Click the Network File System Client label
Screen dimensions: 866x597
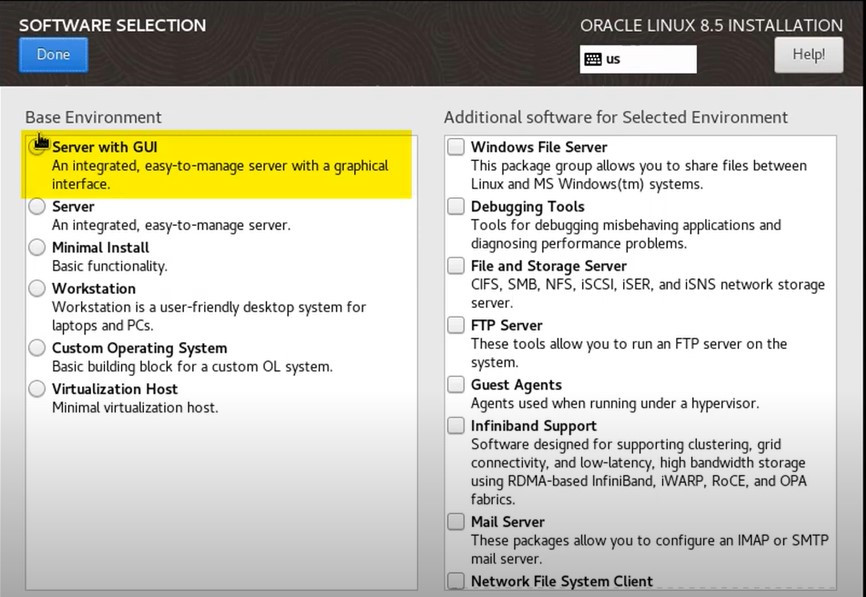(562, 581)
